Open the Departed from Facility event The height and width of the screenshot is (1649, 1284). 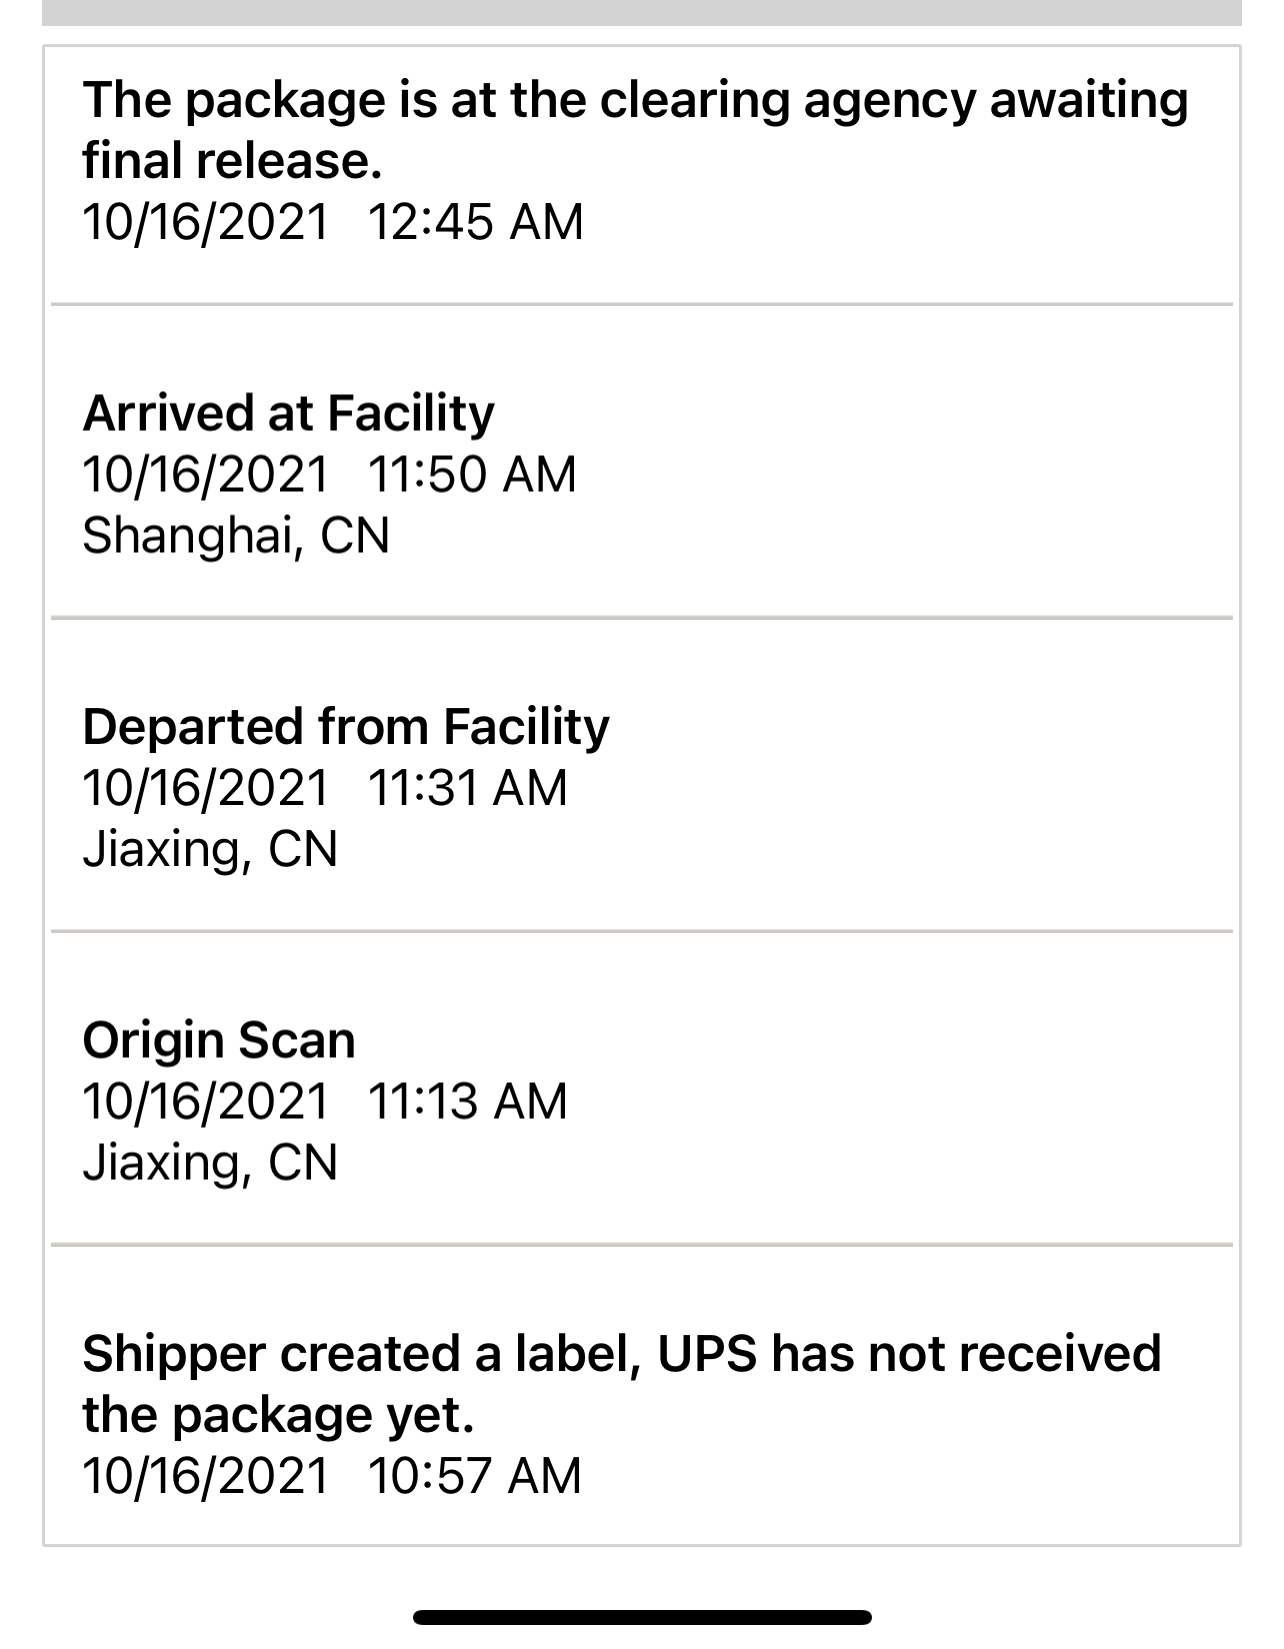[x=345, y=727]
